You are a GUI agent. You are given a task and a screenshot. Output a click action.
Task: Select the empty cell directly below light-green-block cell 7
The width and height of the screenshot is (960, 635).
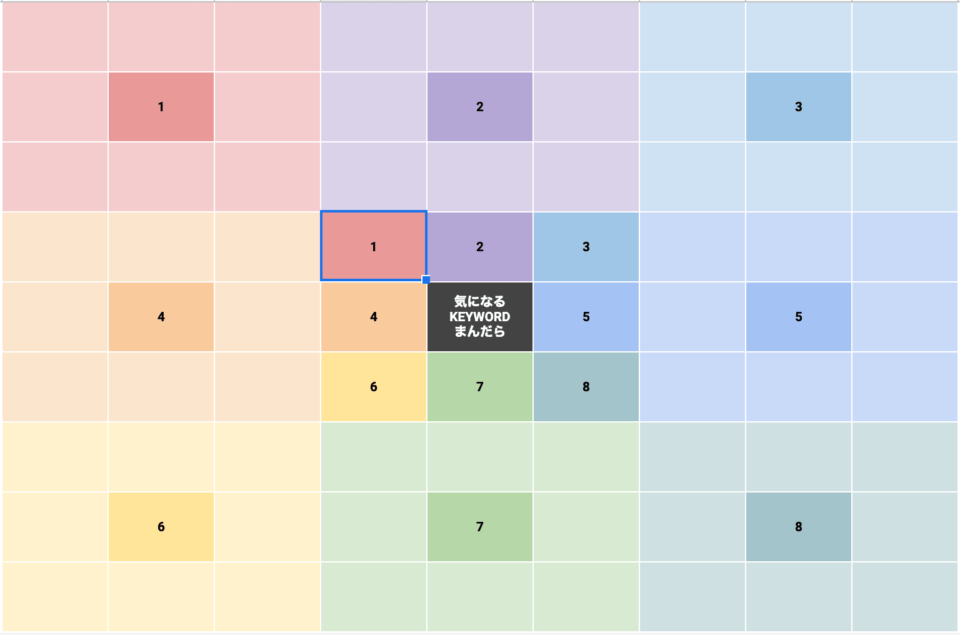click(x=480, y=596)
